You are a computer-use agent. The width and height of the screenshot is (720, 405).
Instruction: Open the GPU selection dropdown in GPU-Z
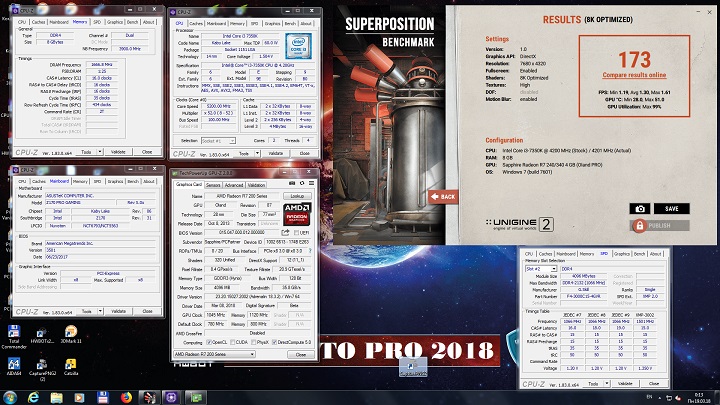coord(214,354)
